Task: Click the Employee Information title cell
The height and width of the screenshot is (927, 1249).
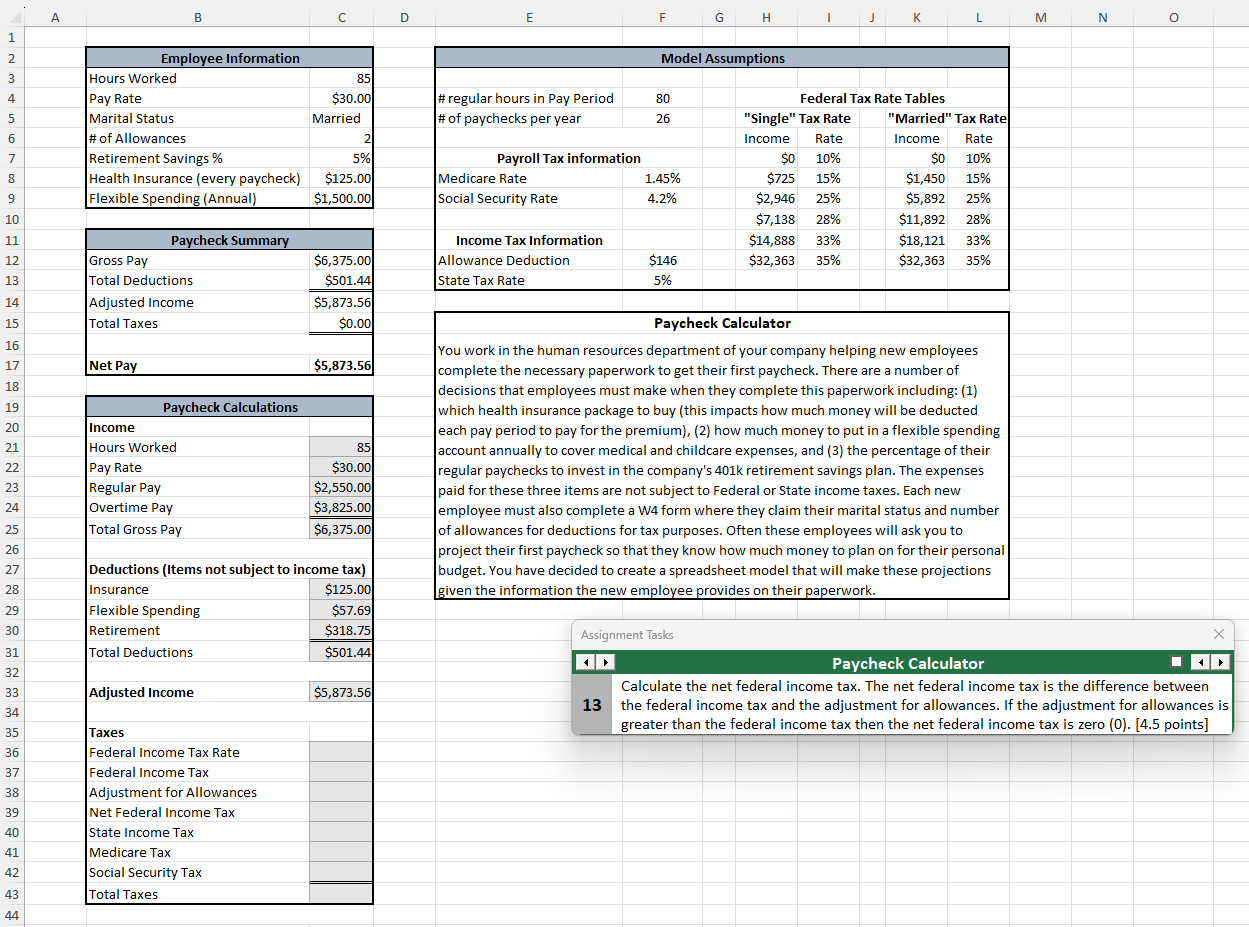Action: [x=229, y=58]
